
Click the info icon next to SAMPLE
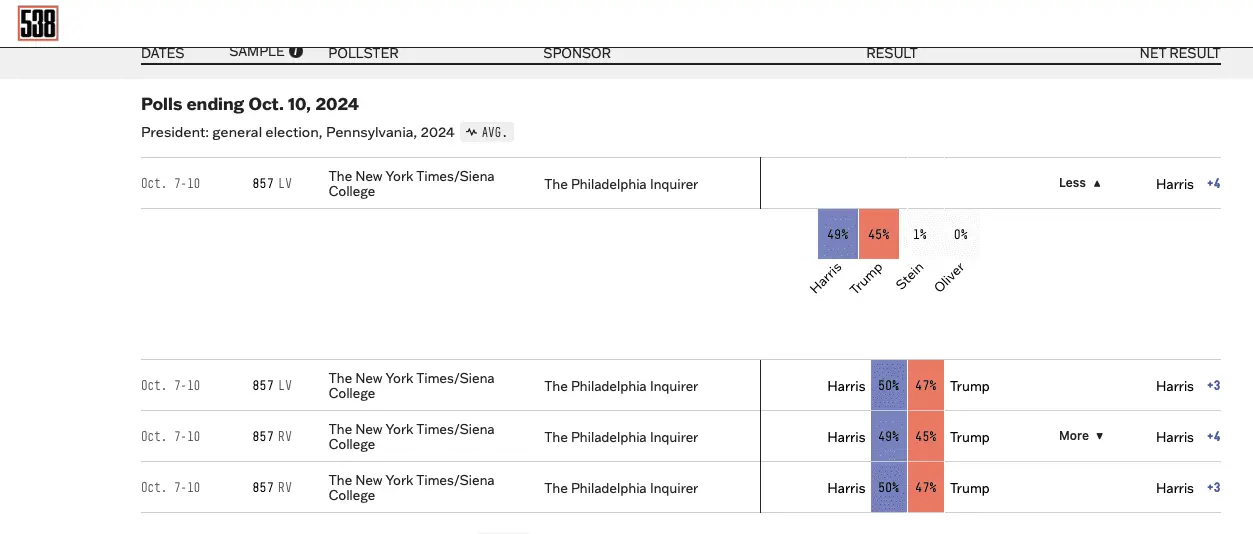coord(296,52)
